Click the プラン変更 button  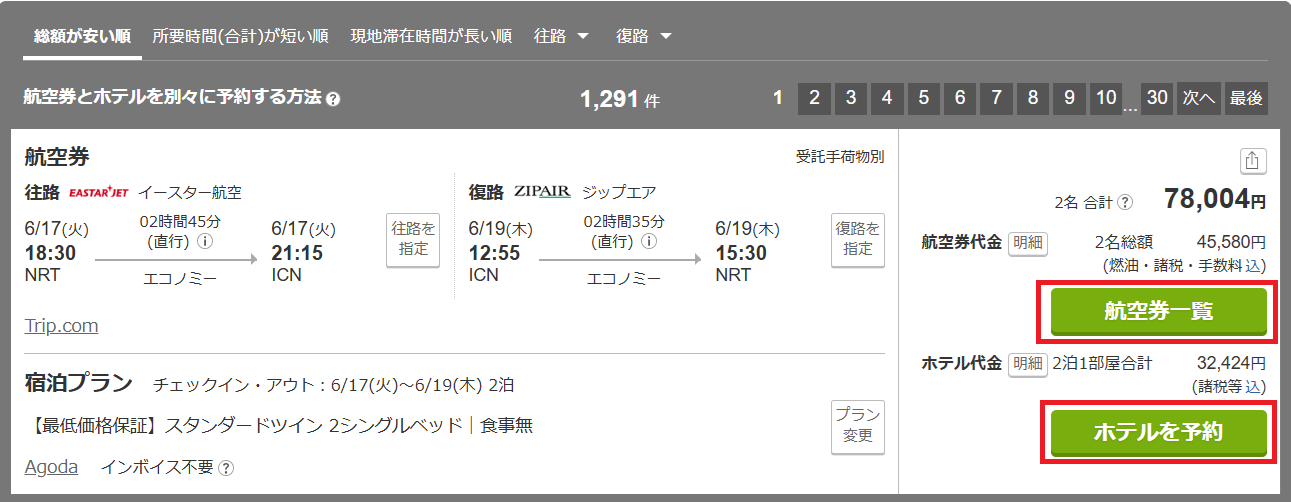coord(857,427)
